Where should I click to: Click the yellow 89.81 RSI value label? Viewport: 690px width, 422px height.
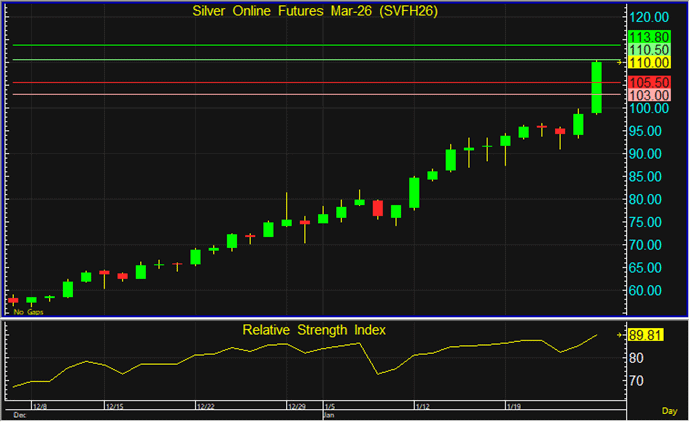[x=649, y=336]
